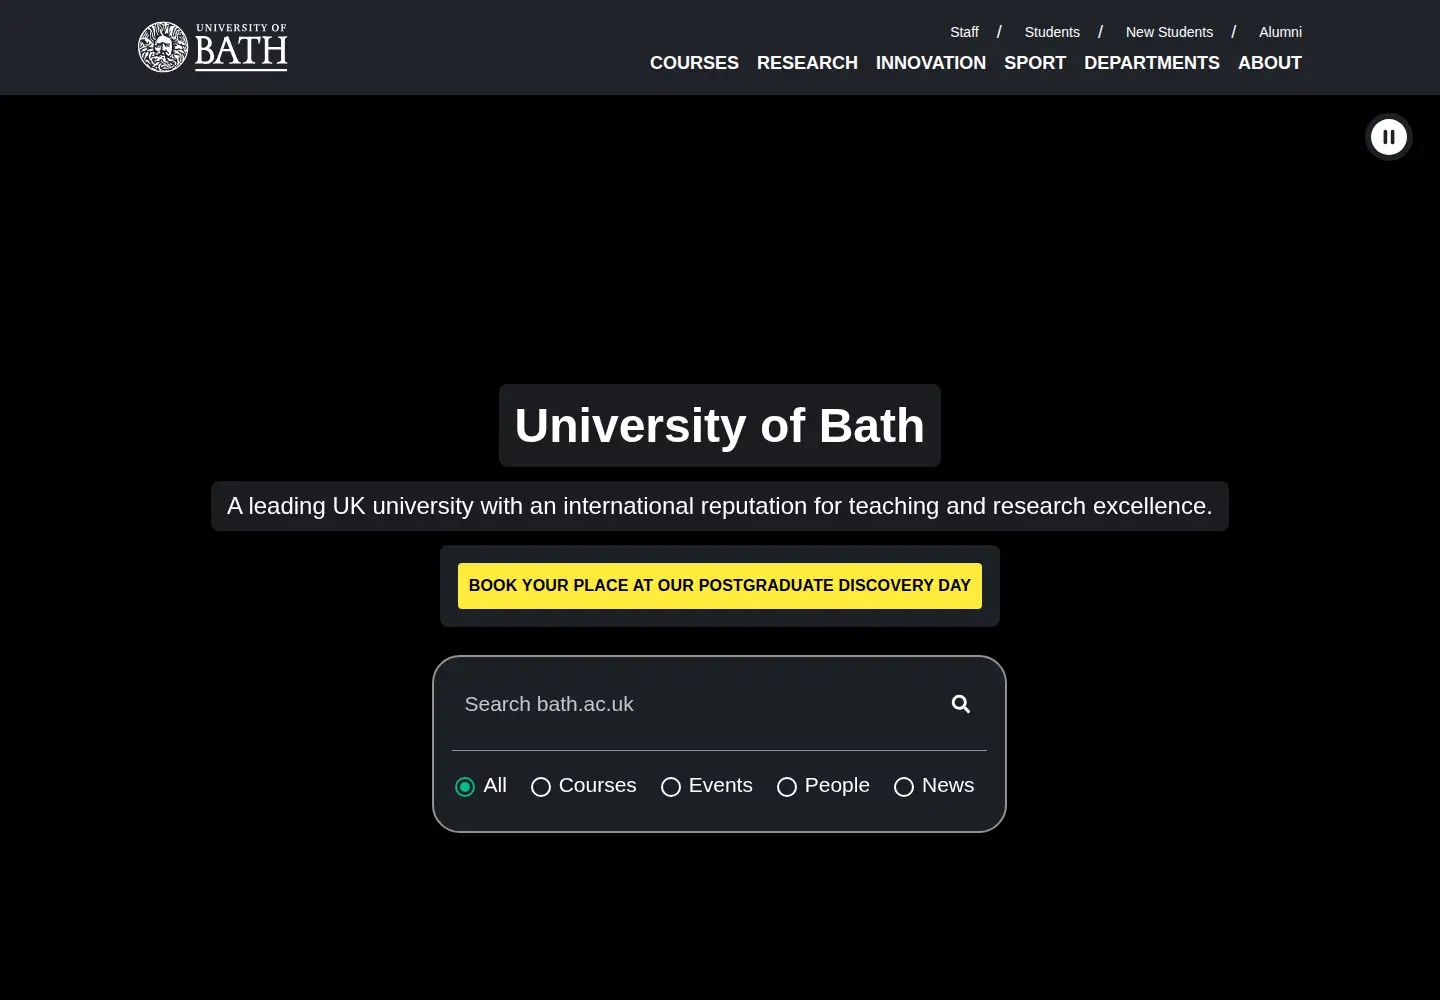Open the About menu item

(1270, 63)
